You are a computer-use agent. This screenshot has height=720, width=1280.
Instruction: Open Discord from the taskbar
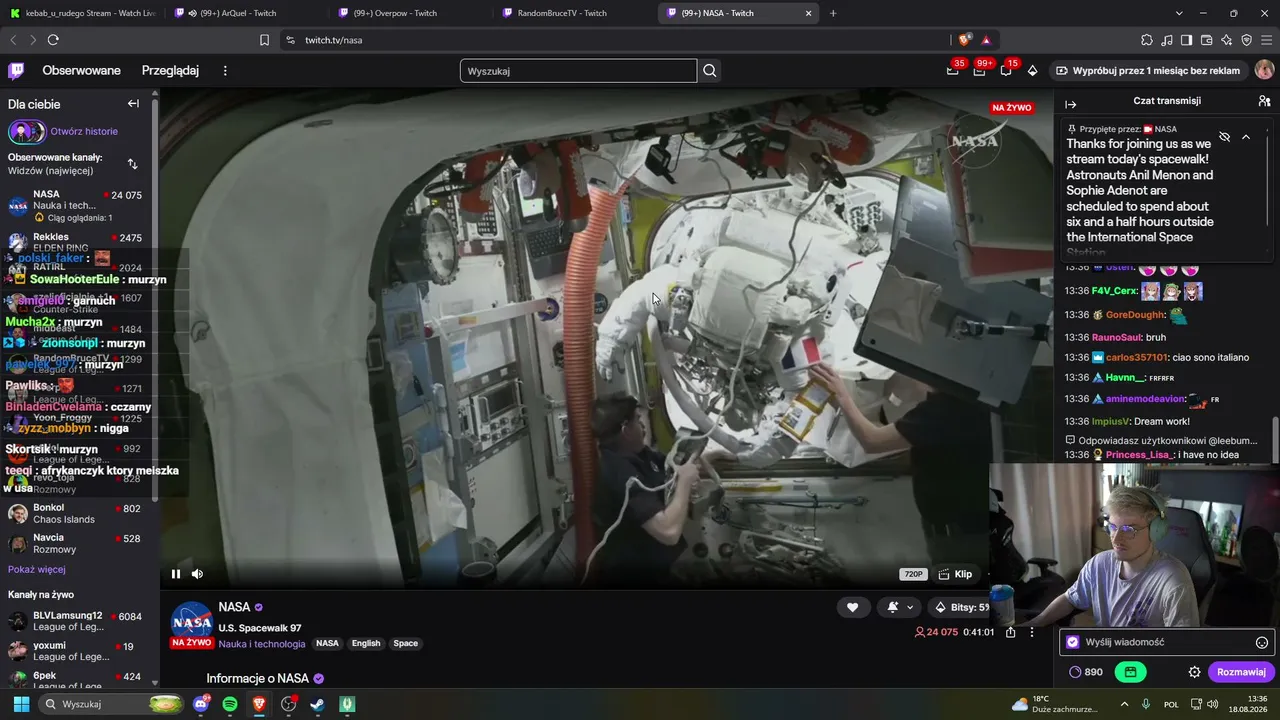[x=201, y=704]
